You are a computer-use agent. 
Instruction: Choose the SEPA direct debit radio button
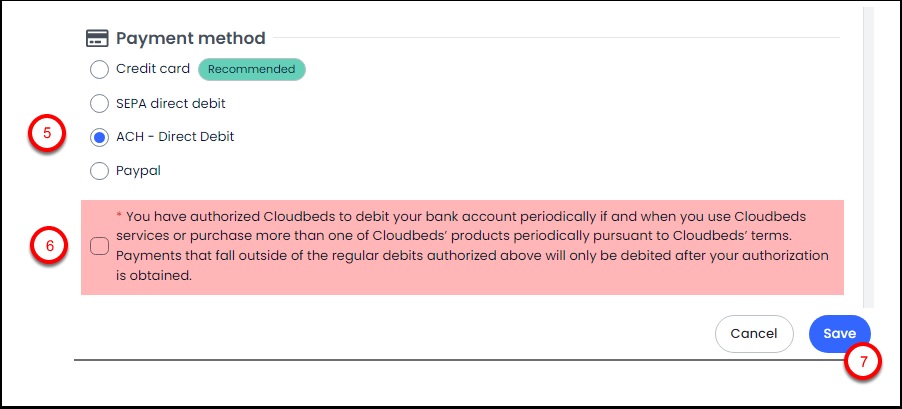(x=99, y=103)
